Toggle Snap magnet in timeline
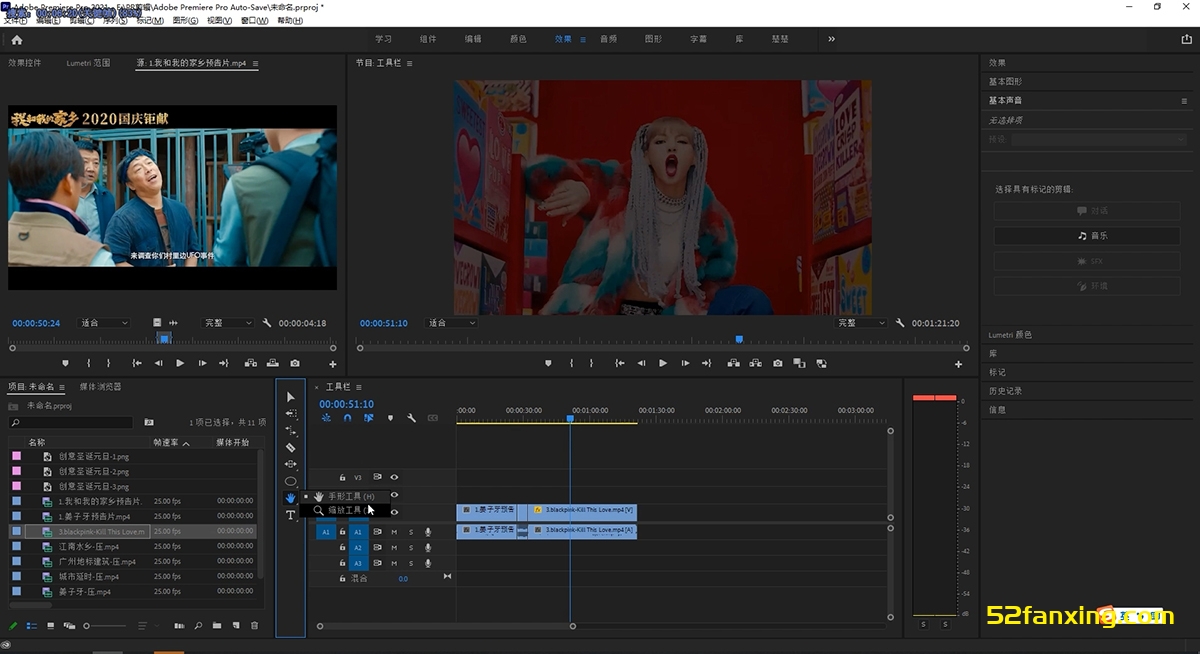Image resolution: width=1200 pixels, height=654 pixels. (x=347, y=418)
